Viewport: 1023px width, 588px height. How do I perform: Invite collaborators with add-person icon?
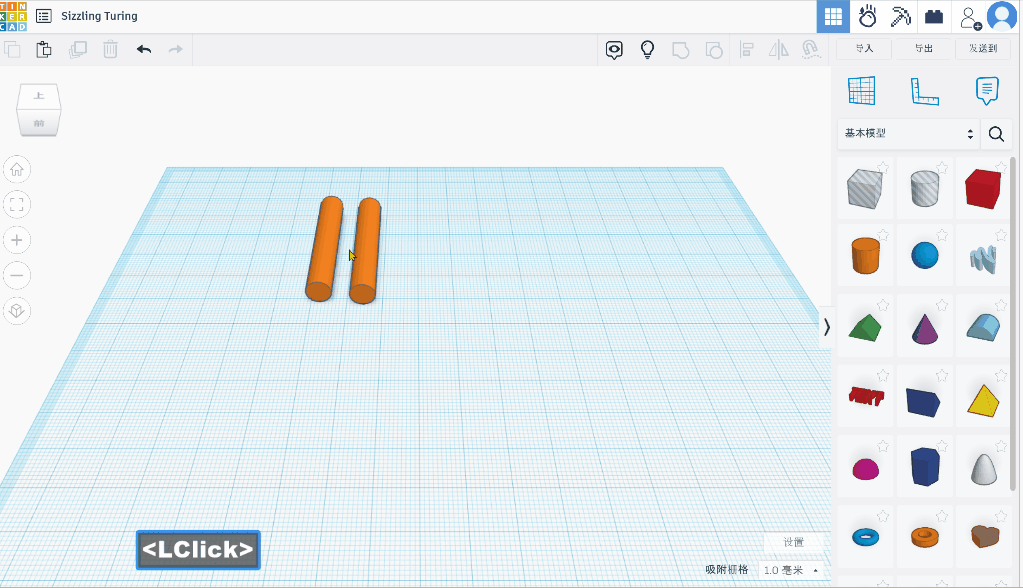(x=970, y=18)
